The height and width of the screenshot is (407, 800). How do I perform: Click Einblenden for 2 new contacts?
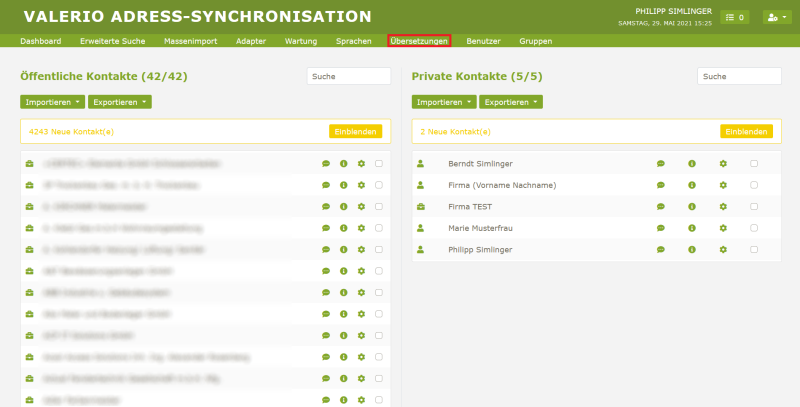pos(746,132)
